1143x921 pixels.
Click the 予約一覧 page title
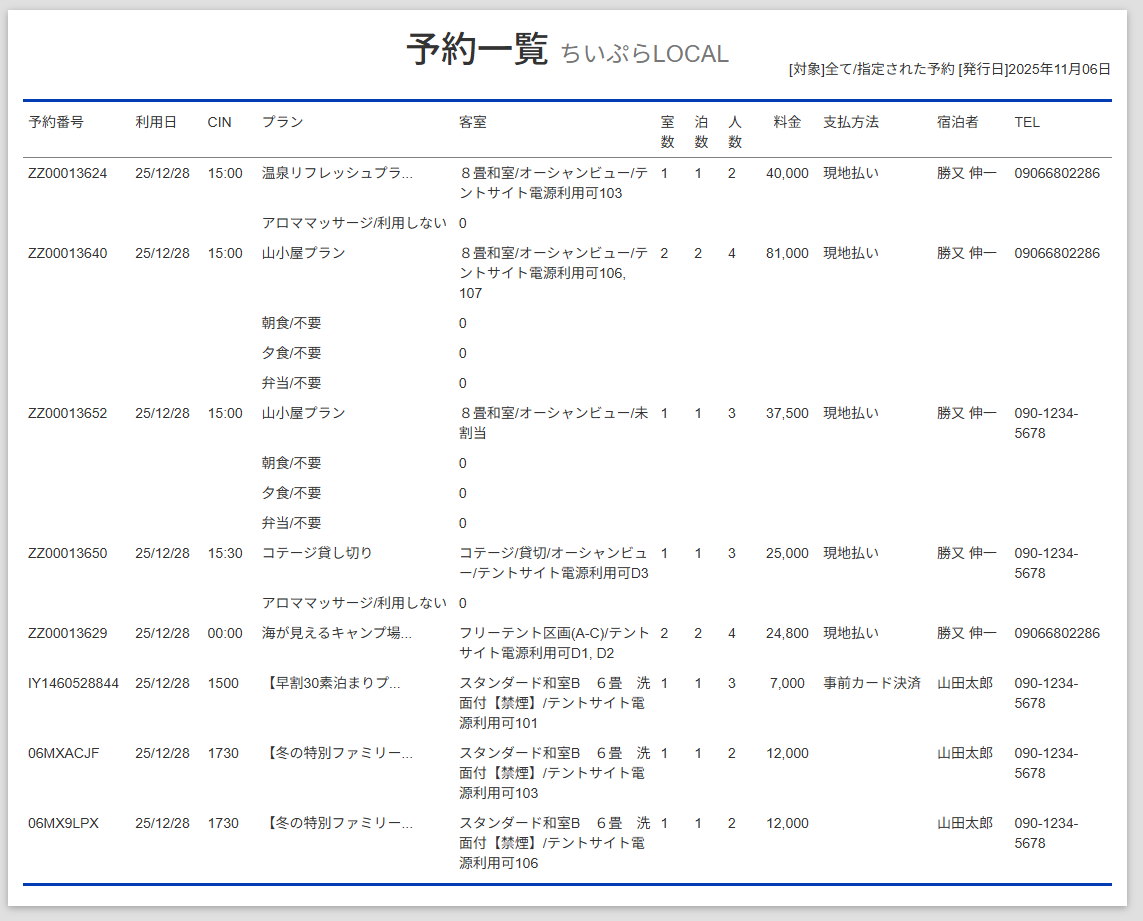(x=477, y=50)
